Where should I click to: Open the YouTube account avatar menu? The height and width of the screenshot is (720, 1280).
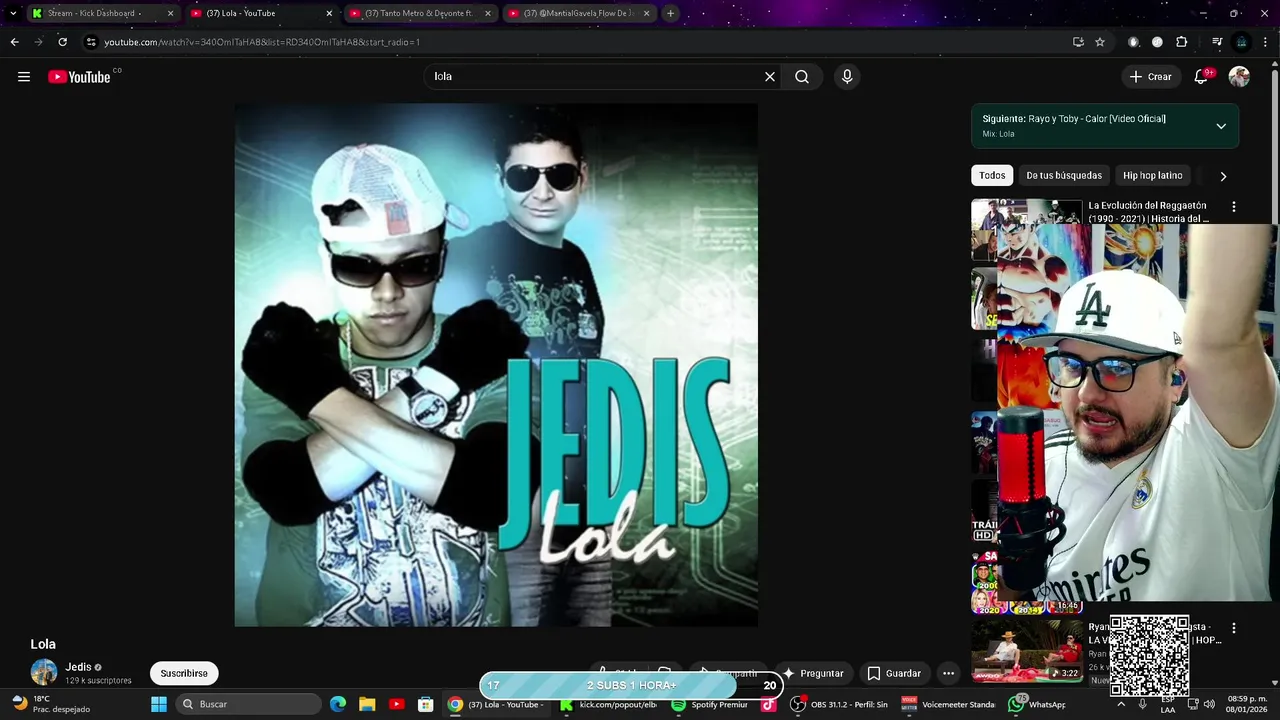[1239, 77]
